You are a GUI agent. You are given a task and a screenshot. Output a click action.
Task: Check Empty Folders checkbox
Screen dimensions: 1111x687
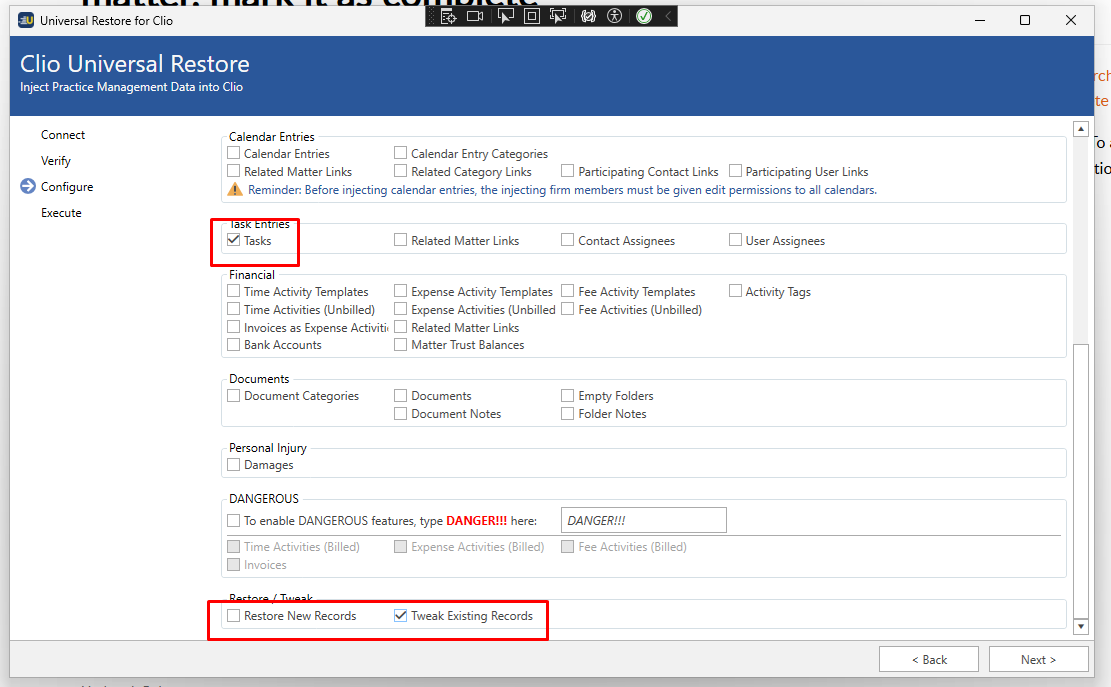pyautogui.click(x=568, y=395)
